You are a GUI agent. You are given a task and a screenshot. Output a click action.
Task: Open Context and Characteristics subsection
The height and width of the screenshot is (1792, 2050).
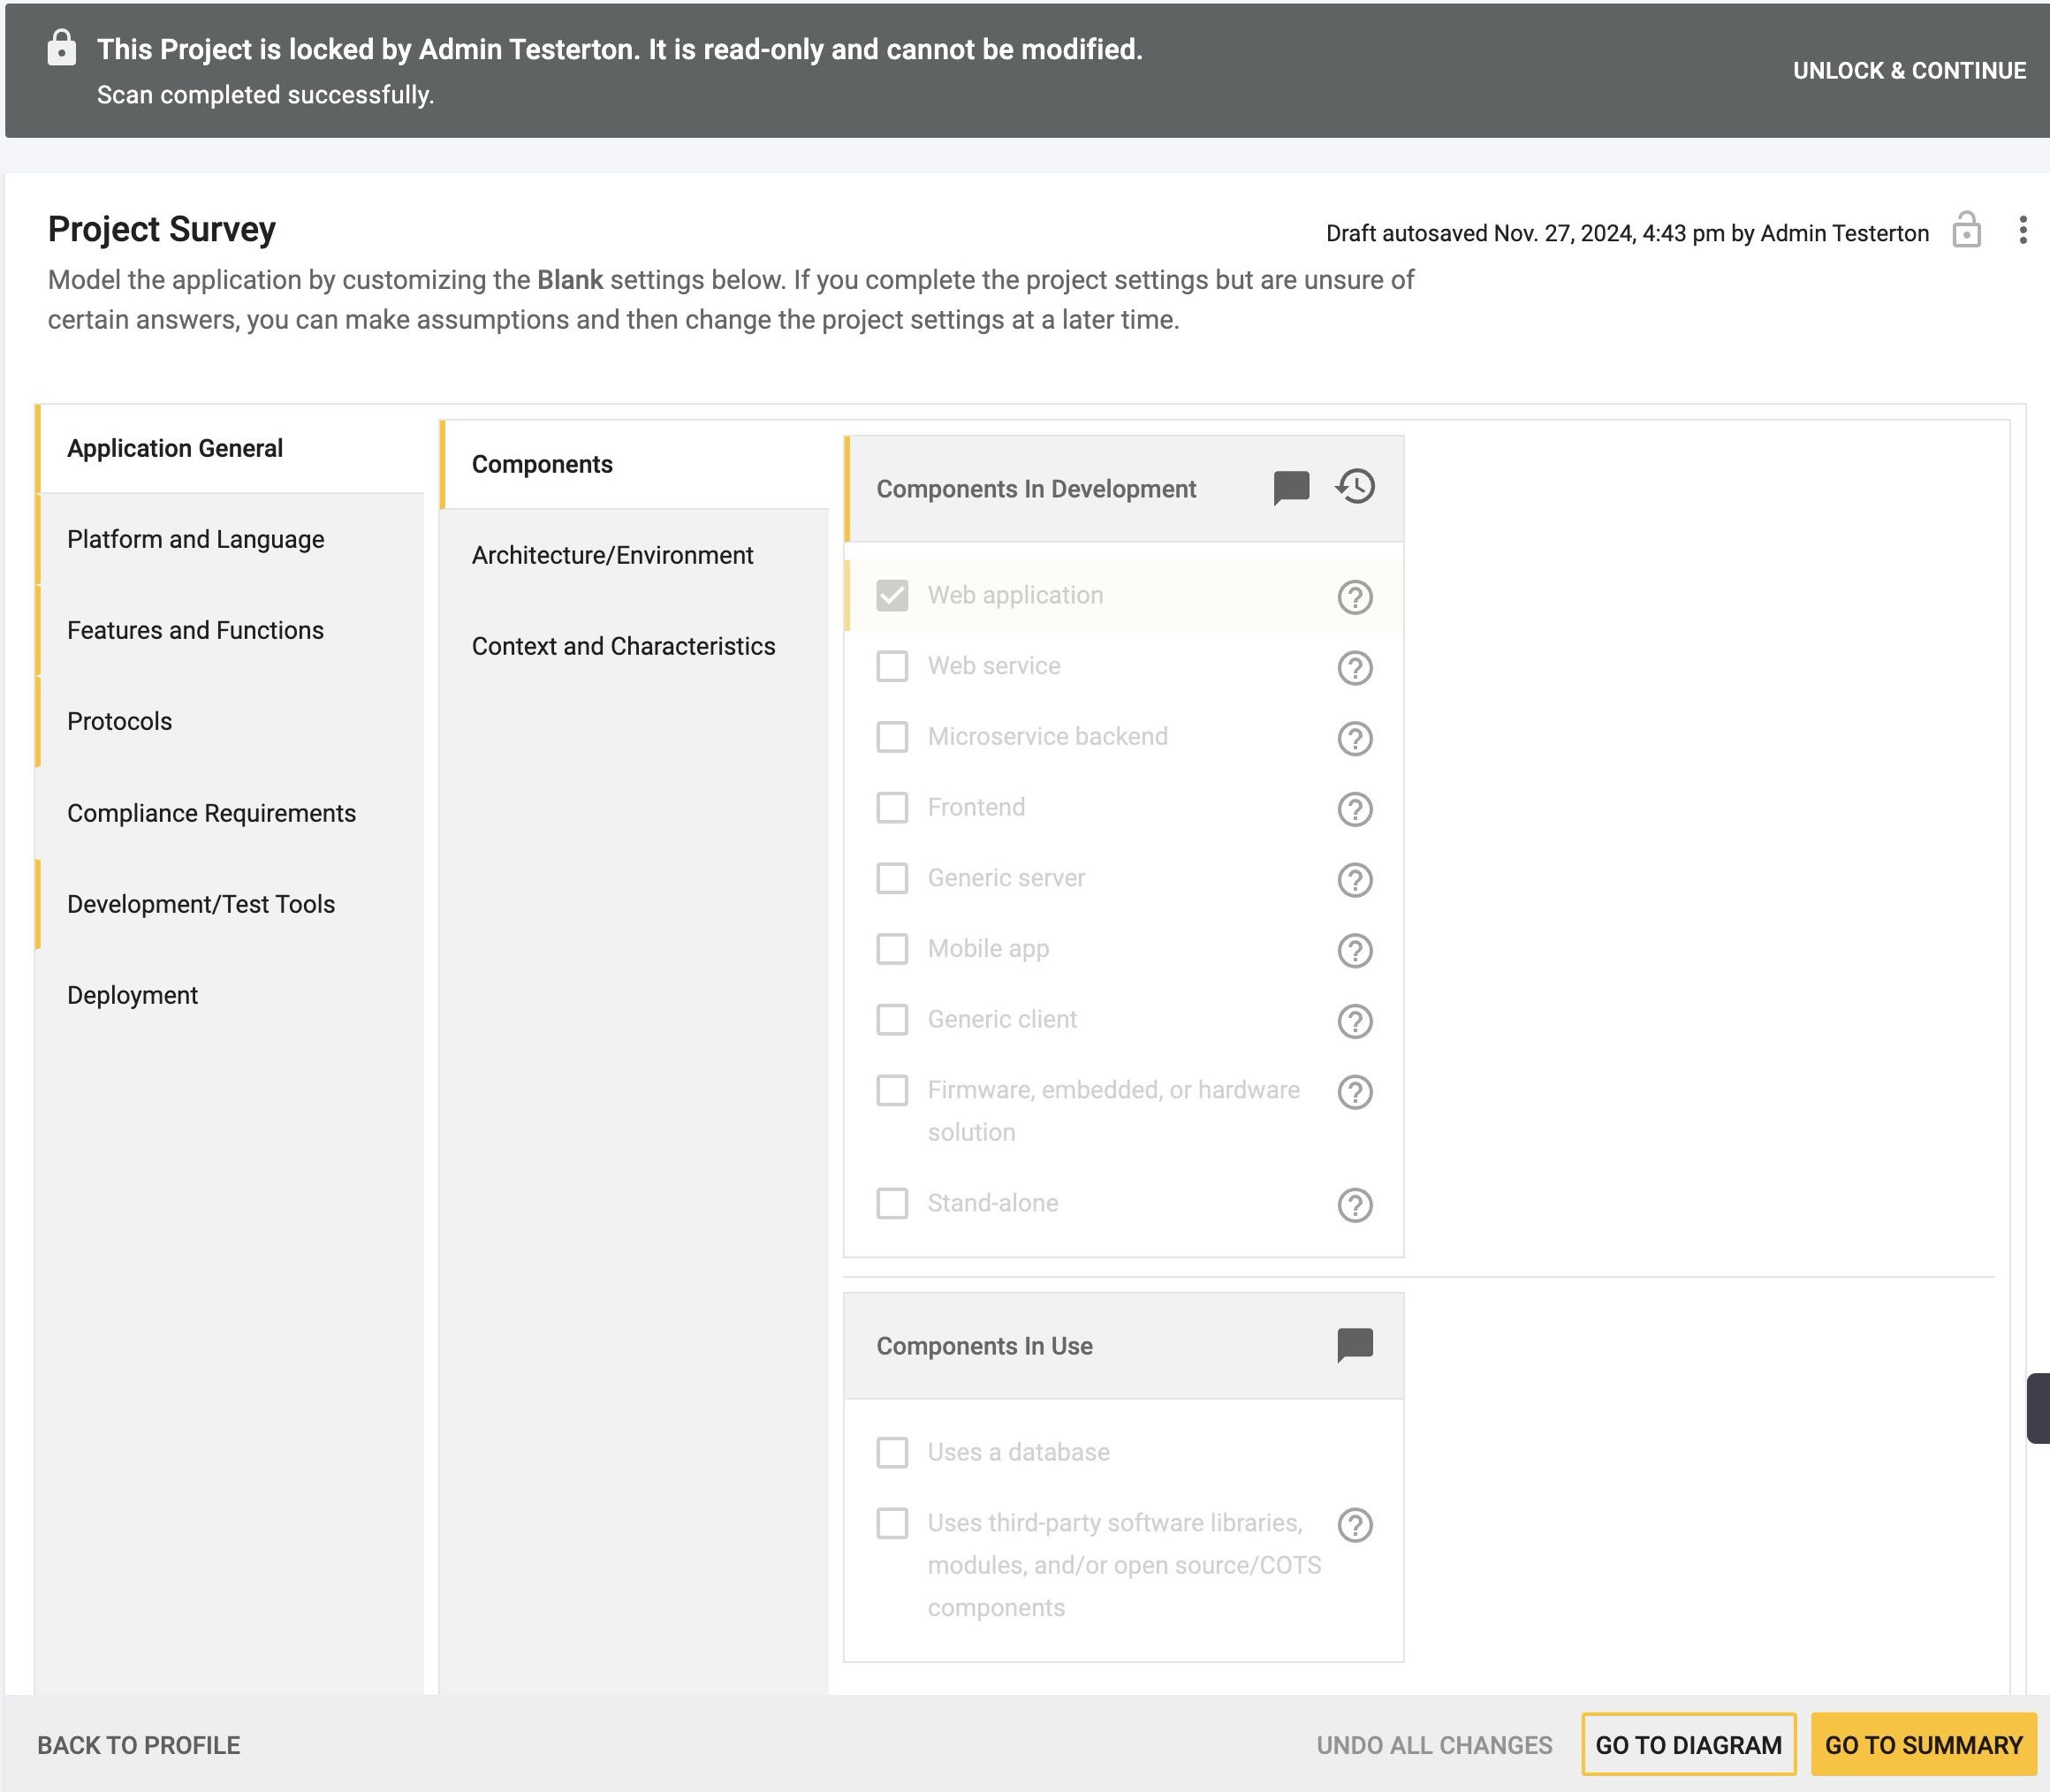coord(623,646)
